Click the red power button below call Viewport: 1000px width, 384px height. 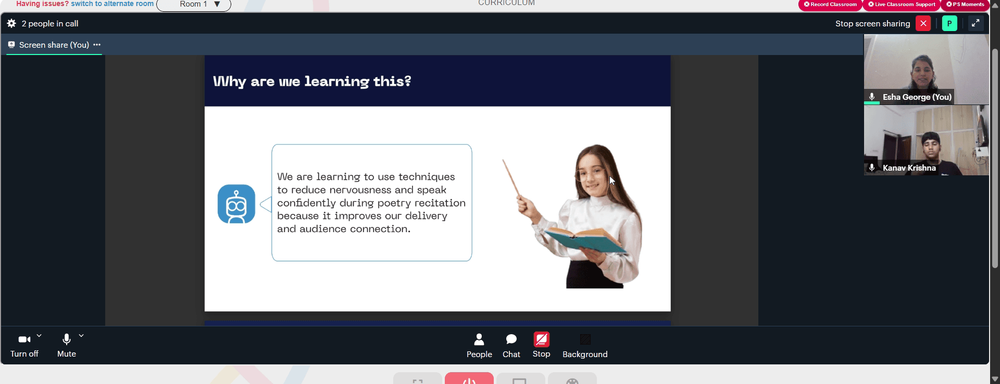point(469,378)
